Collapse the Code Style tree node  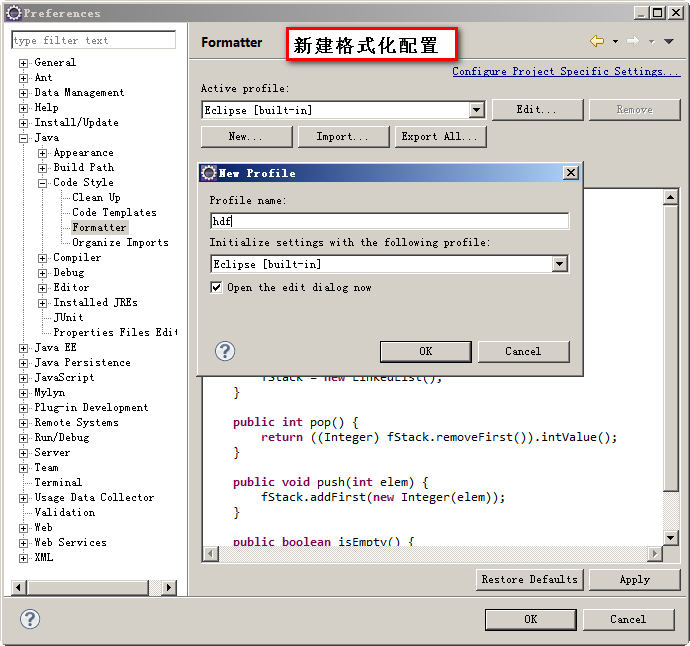[x=43, y=183]
